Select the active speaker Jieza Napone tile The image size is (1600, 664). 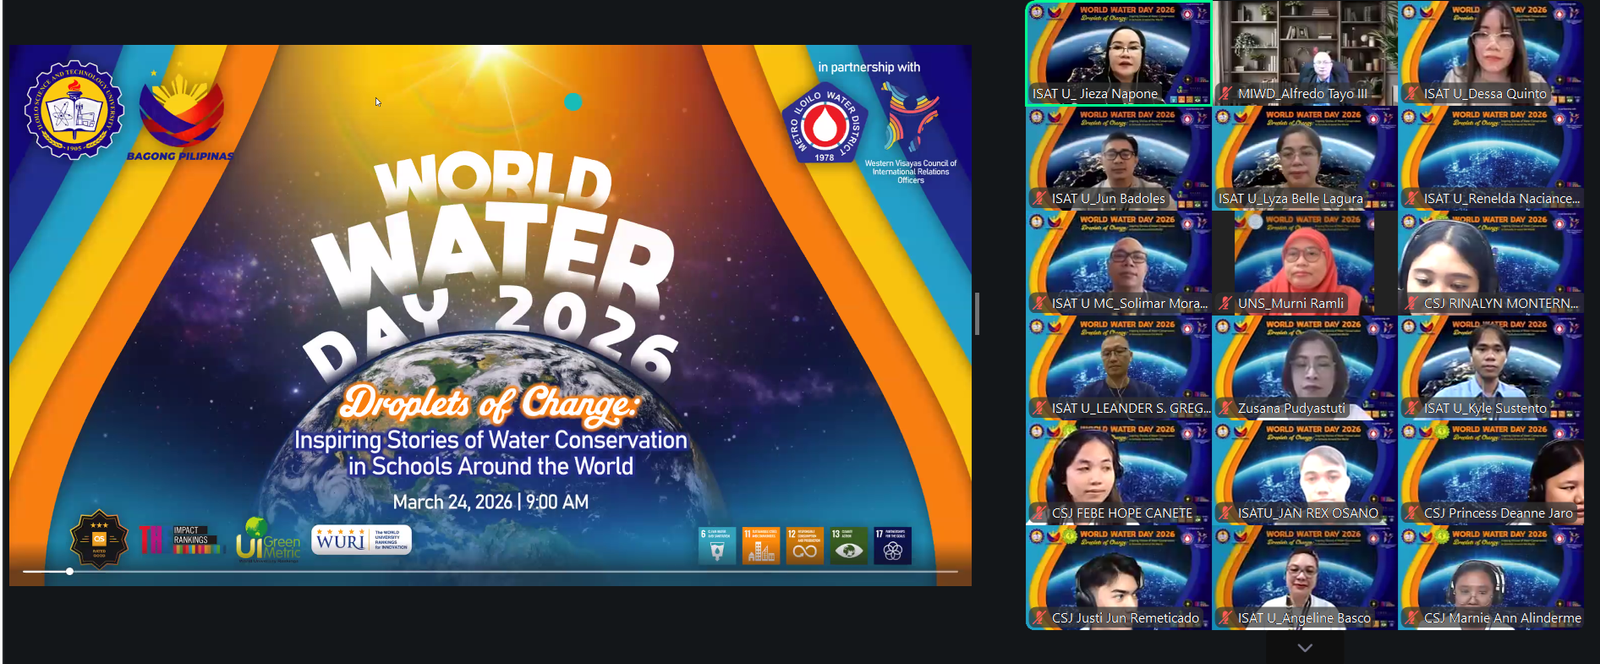coord(1118,52)
